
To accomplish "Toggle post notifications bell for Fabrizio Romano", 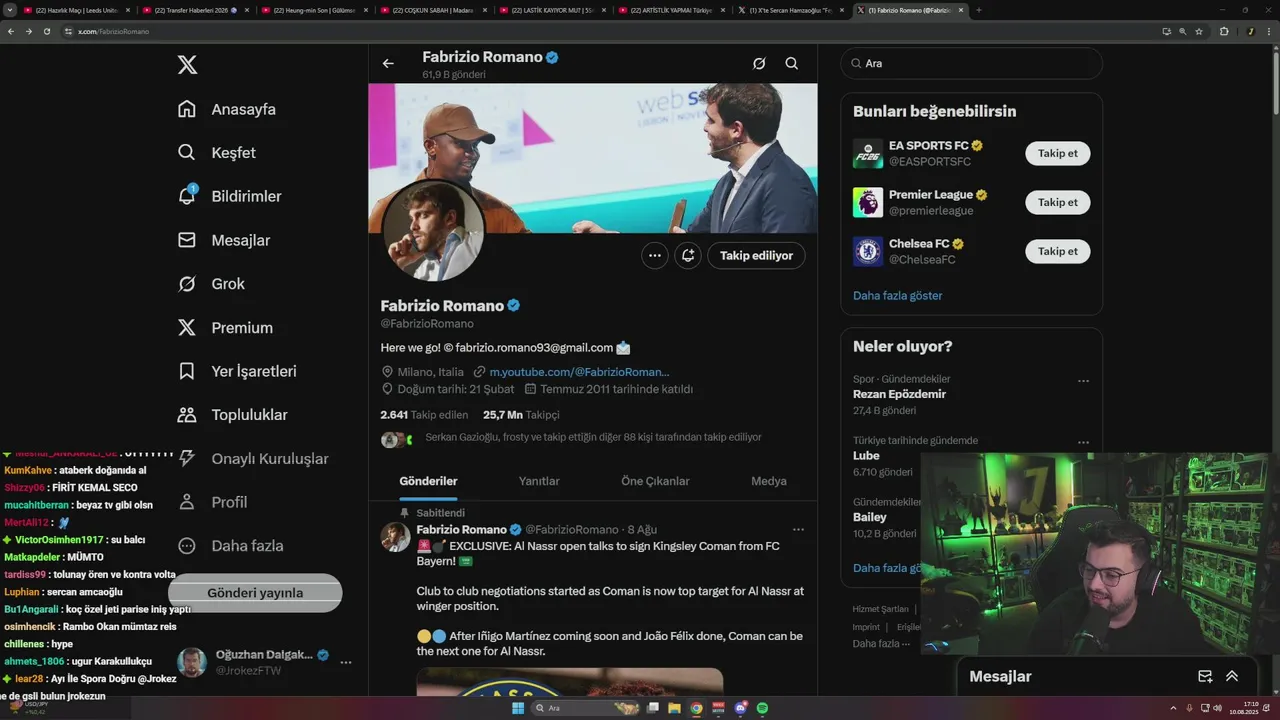I will coord(688,255).
